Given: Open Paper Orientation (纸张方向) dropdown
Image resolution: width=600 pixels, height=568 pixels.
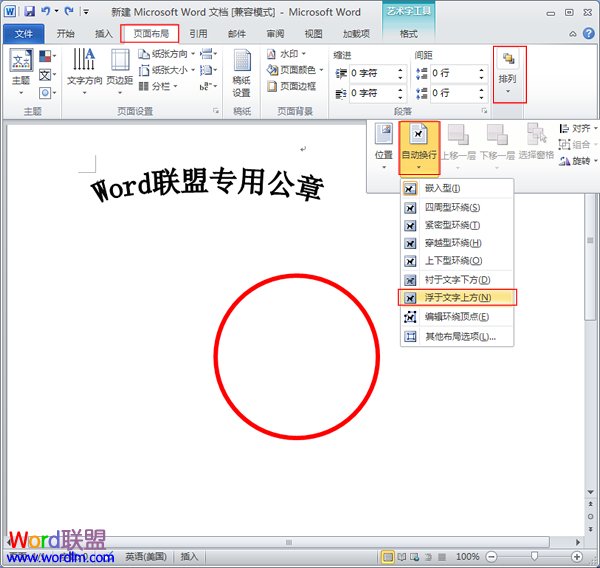Looking at the screenshot, I should click(x=167, y=54).
